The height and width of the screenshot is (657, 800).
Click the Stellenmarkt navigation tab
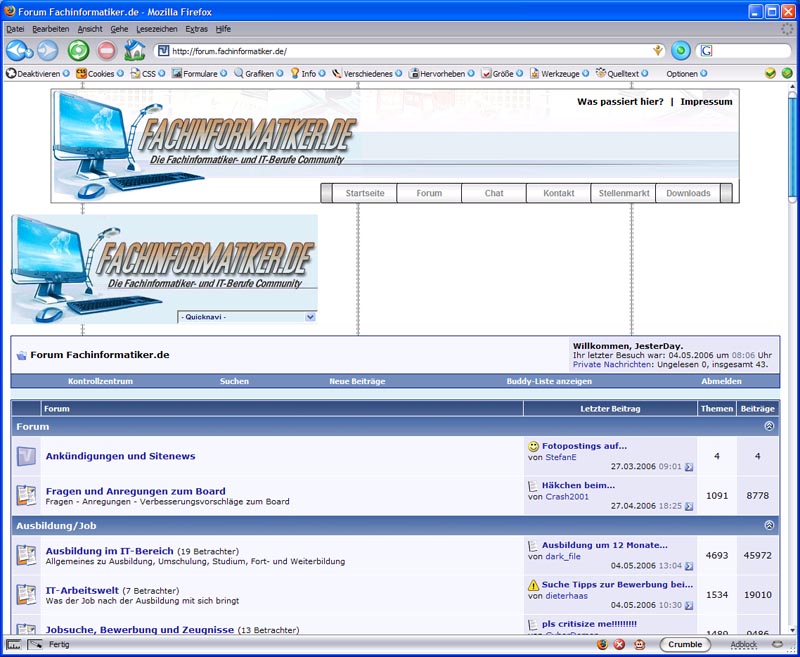click(x=623, y=193)
